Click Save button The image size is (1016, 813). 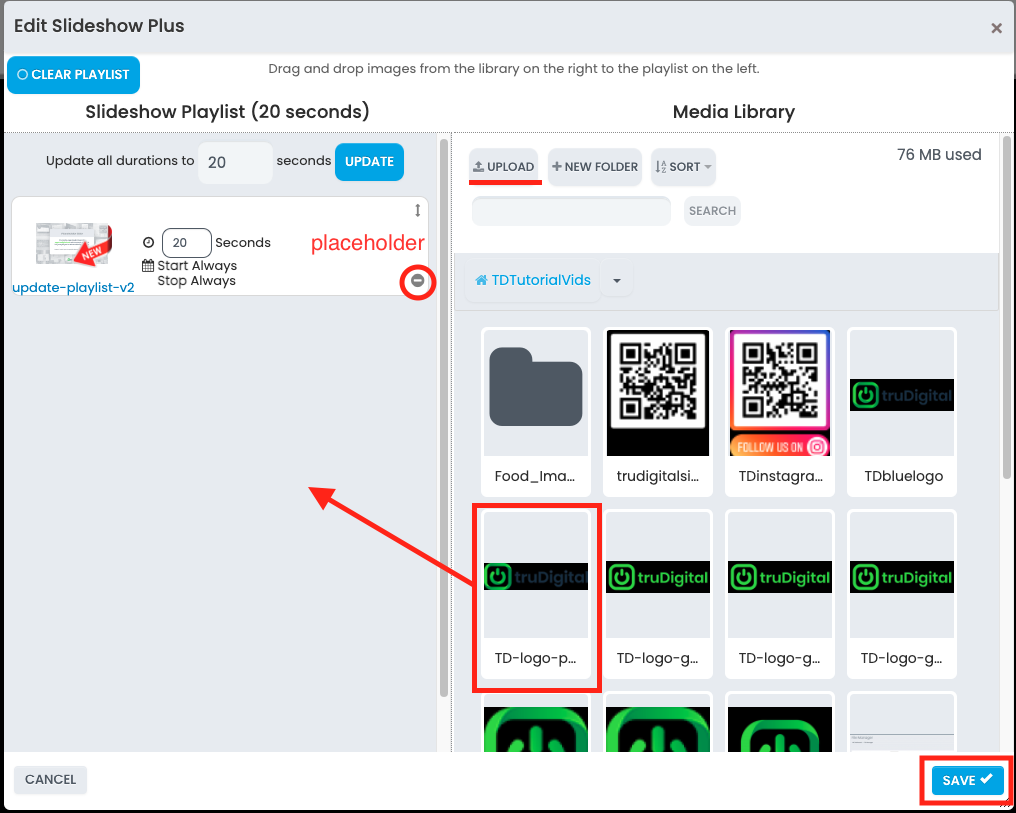click(x=967, y=780)
